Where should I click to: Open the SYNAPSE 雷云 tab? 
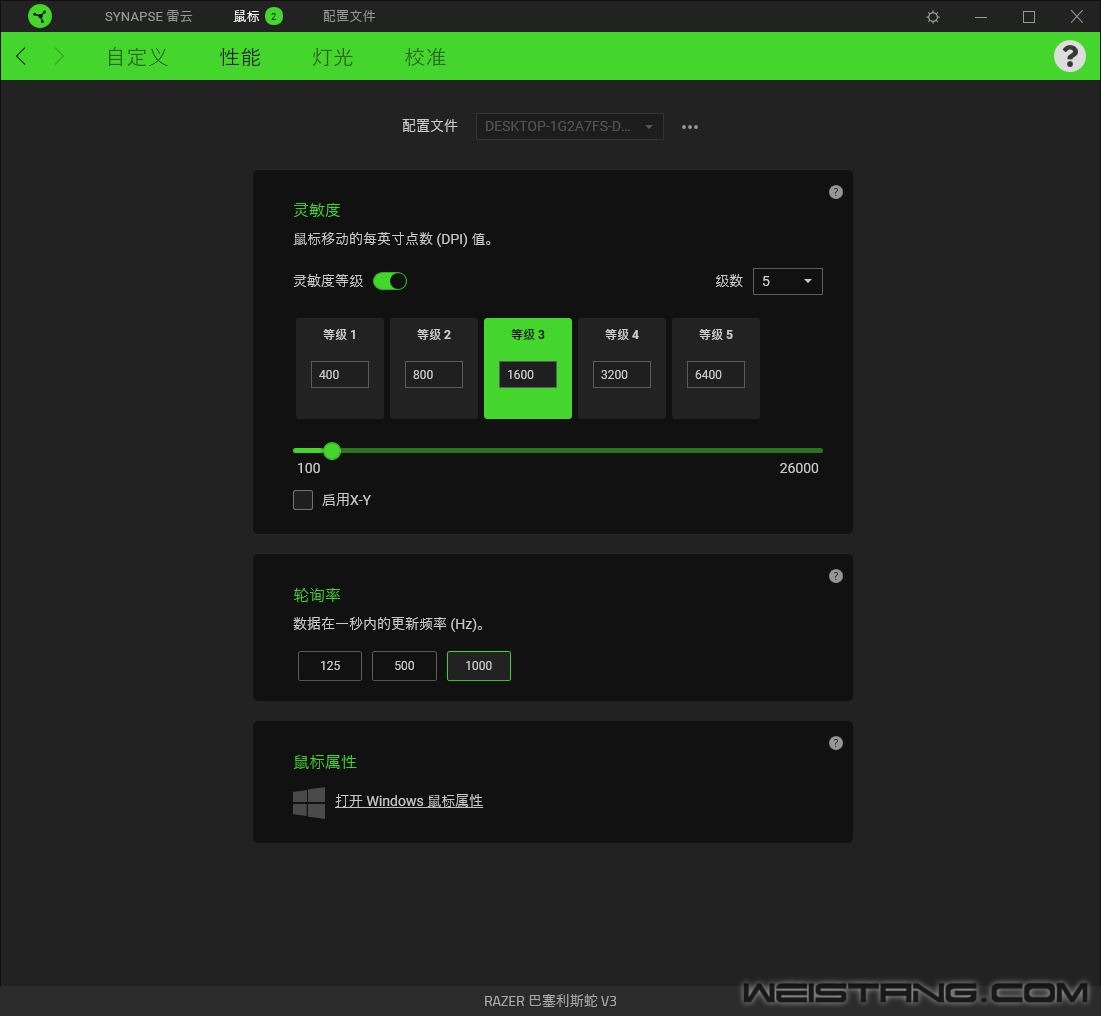[x=148, y=16]
